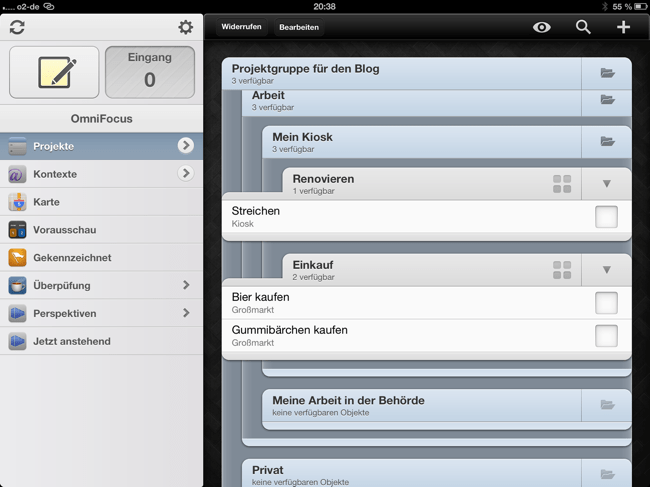Tap the sync refresh icon
This screenshot has width=650, height=487.
(17, 28)
